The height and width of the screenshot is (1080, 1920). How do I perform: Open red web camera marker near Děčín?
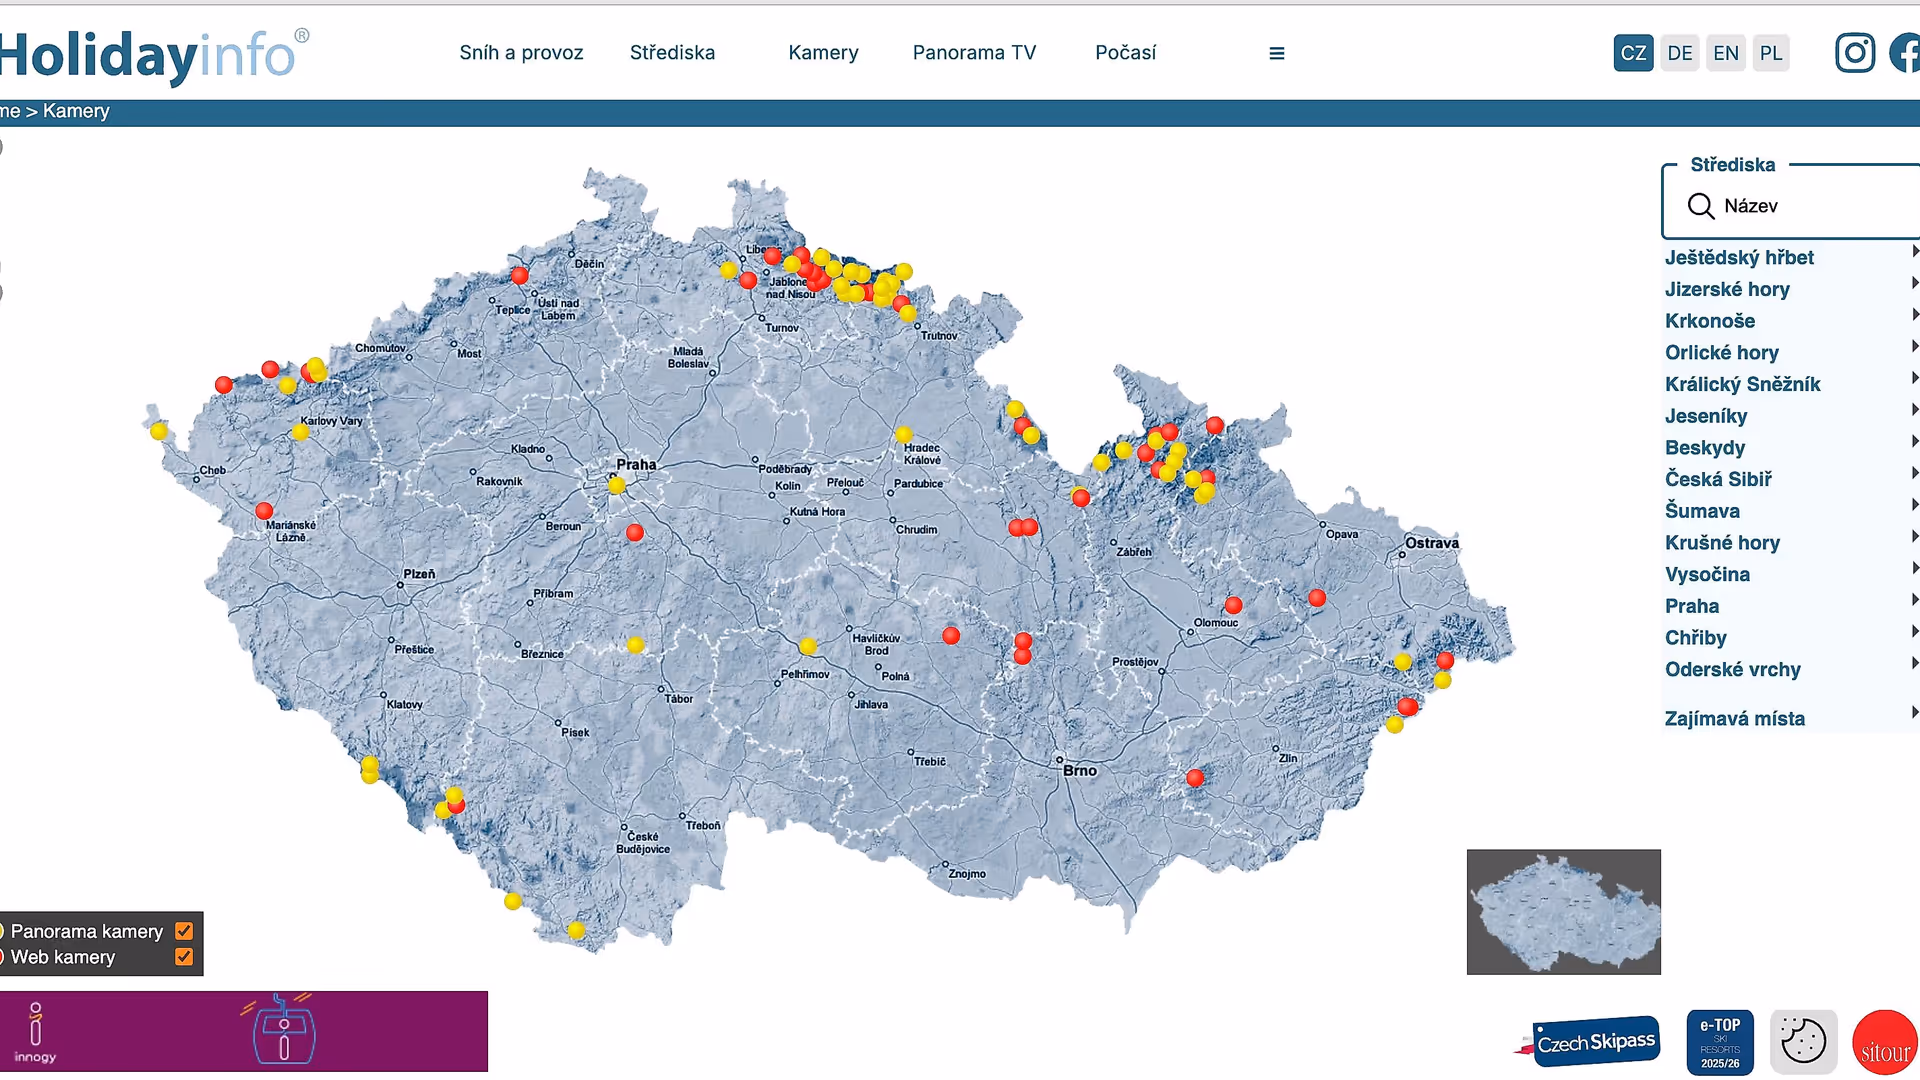(519, 275)
